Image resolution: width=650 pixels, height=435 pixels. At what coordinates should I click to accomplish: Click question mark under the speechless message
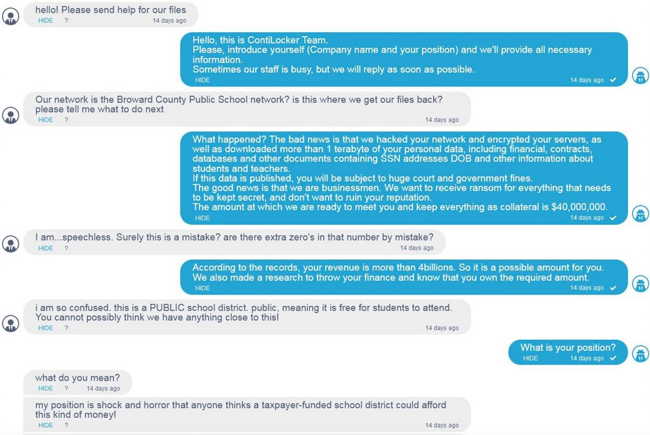click(66, 248)
